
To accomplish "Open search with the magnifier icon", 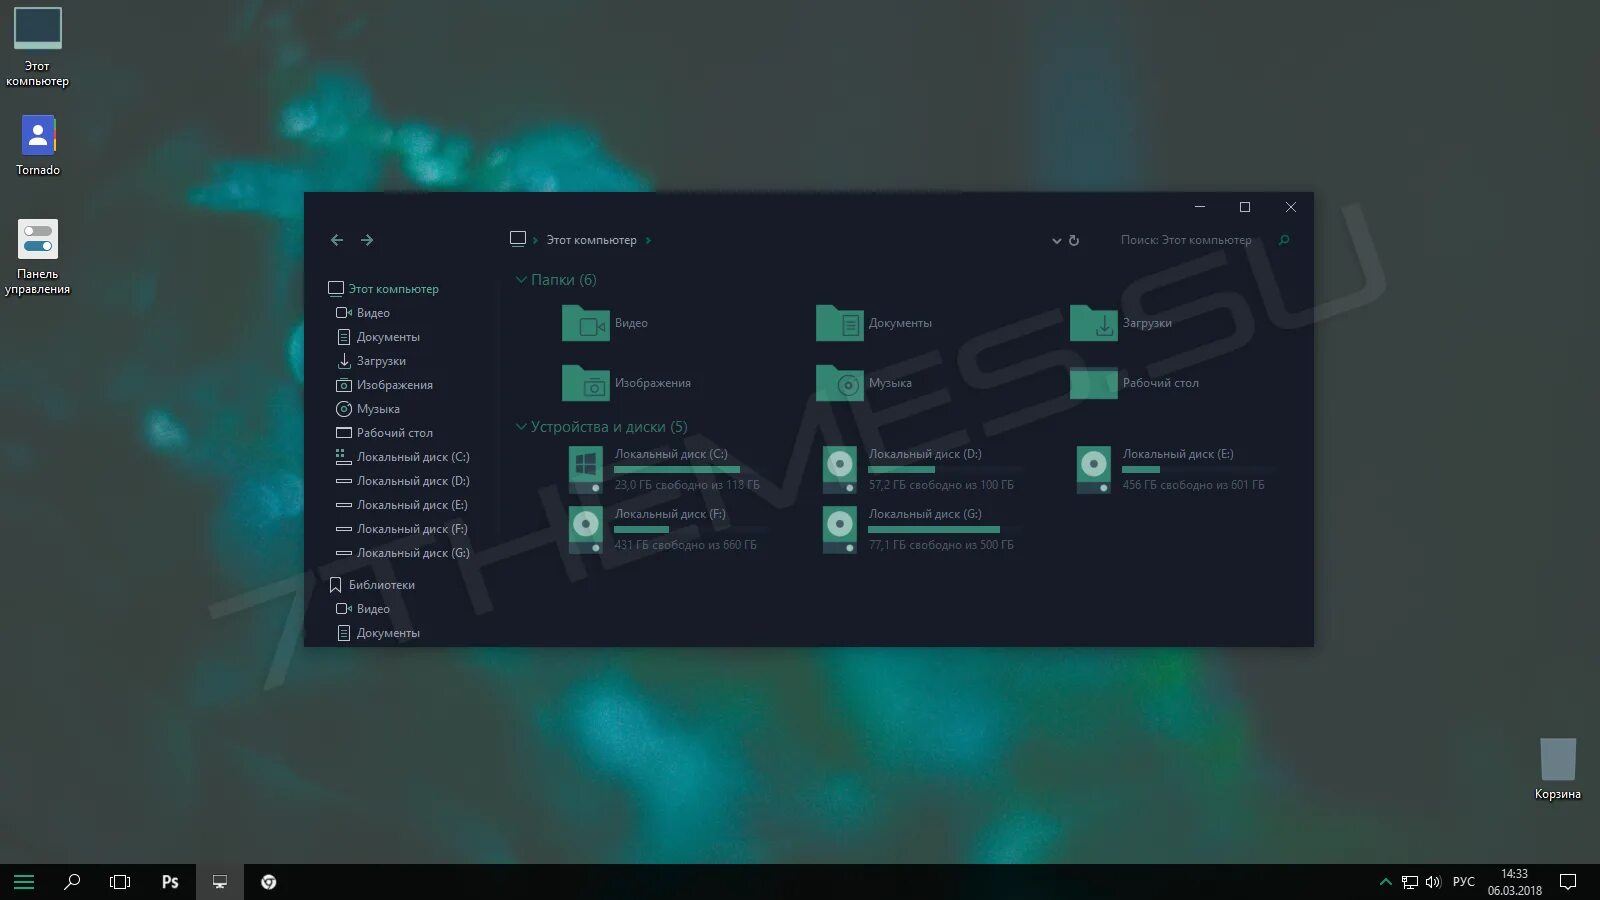I will coord(1284,240).
